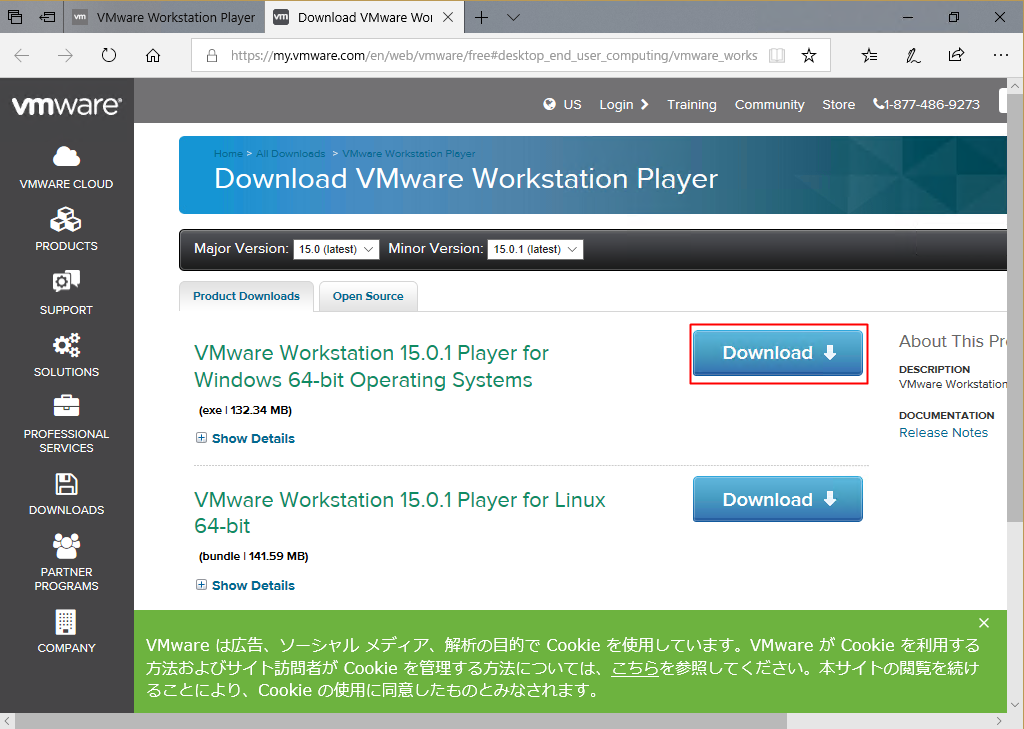Click the vertical scrollbar down arrow

click(x=1015, y=705)
